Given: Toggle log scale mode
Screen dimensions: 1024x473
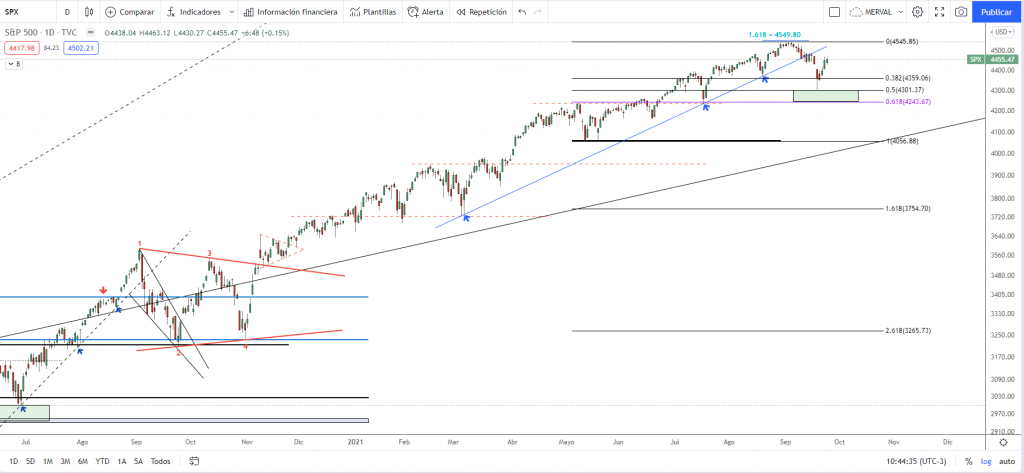Looking at the screenshot, I should click(x=985, y=461).
